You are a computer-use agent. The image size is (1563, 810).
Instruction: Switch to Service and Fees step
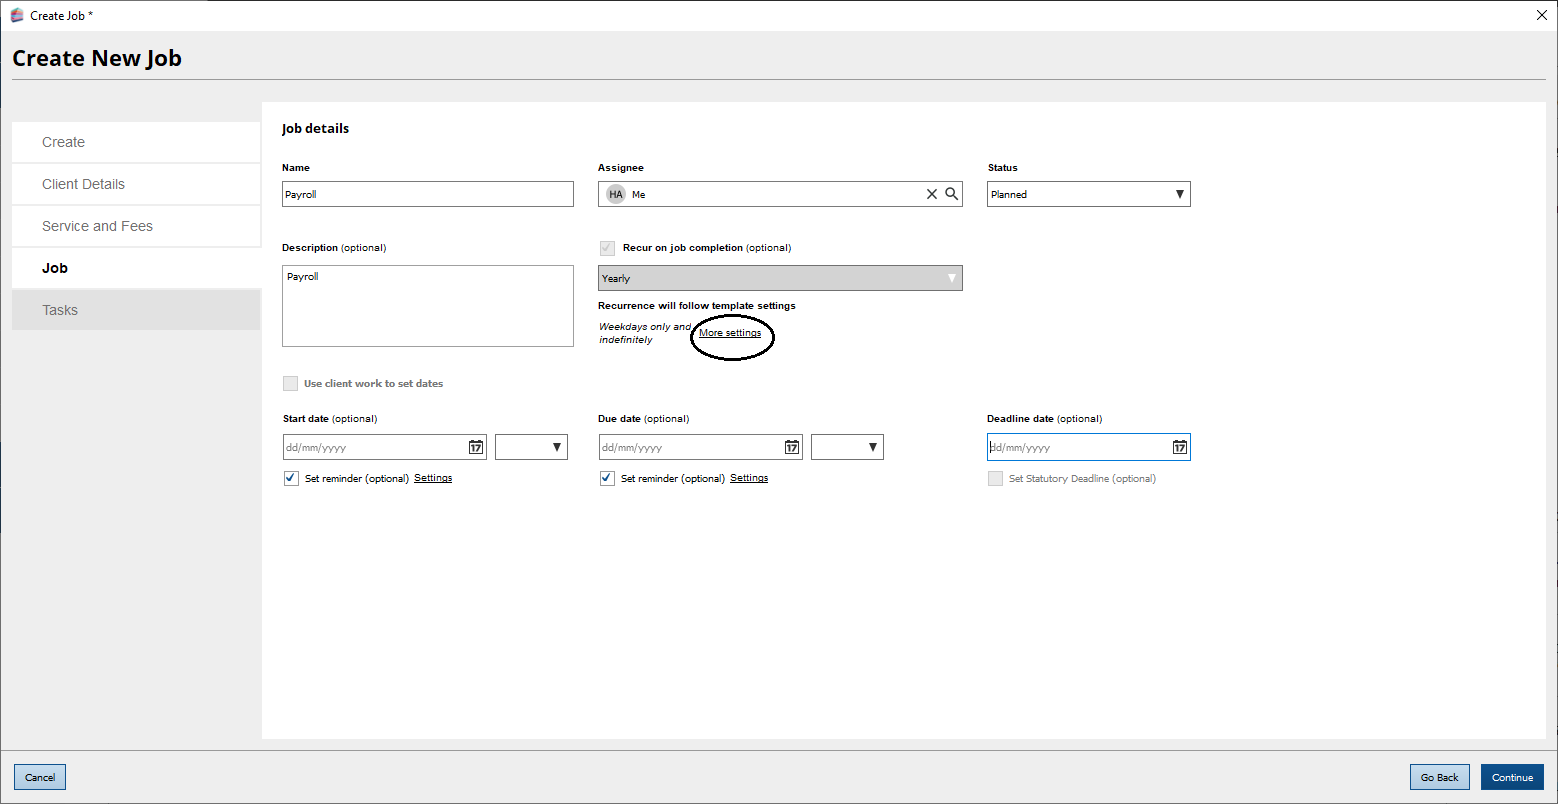tap(97, 227)
